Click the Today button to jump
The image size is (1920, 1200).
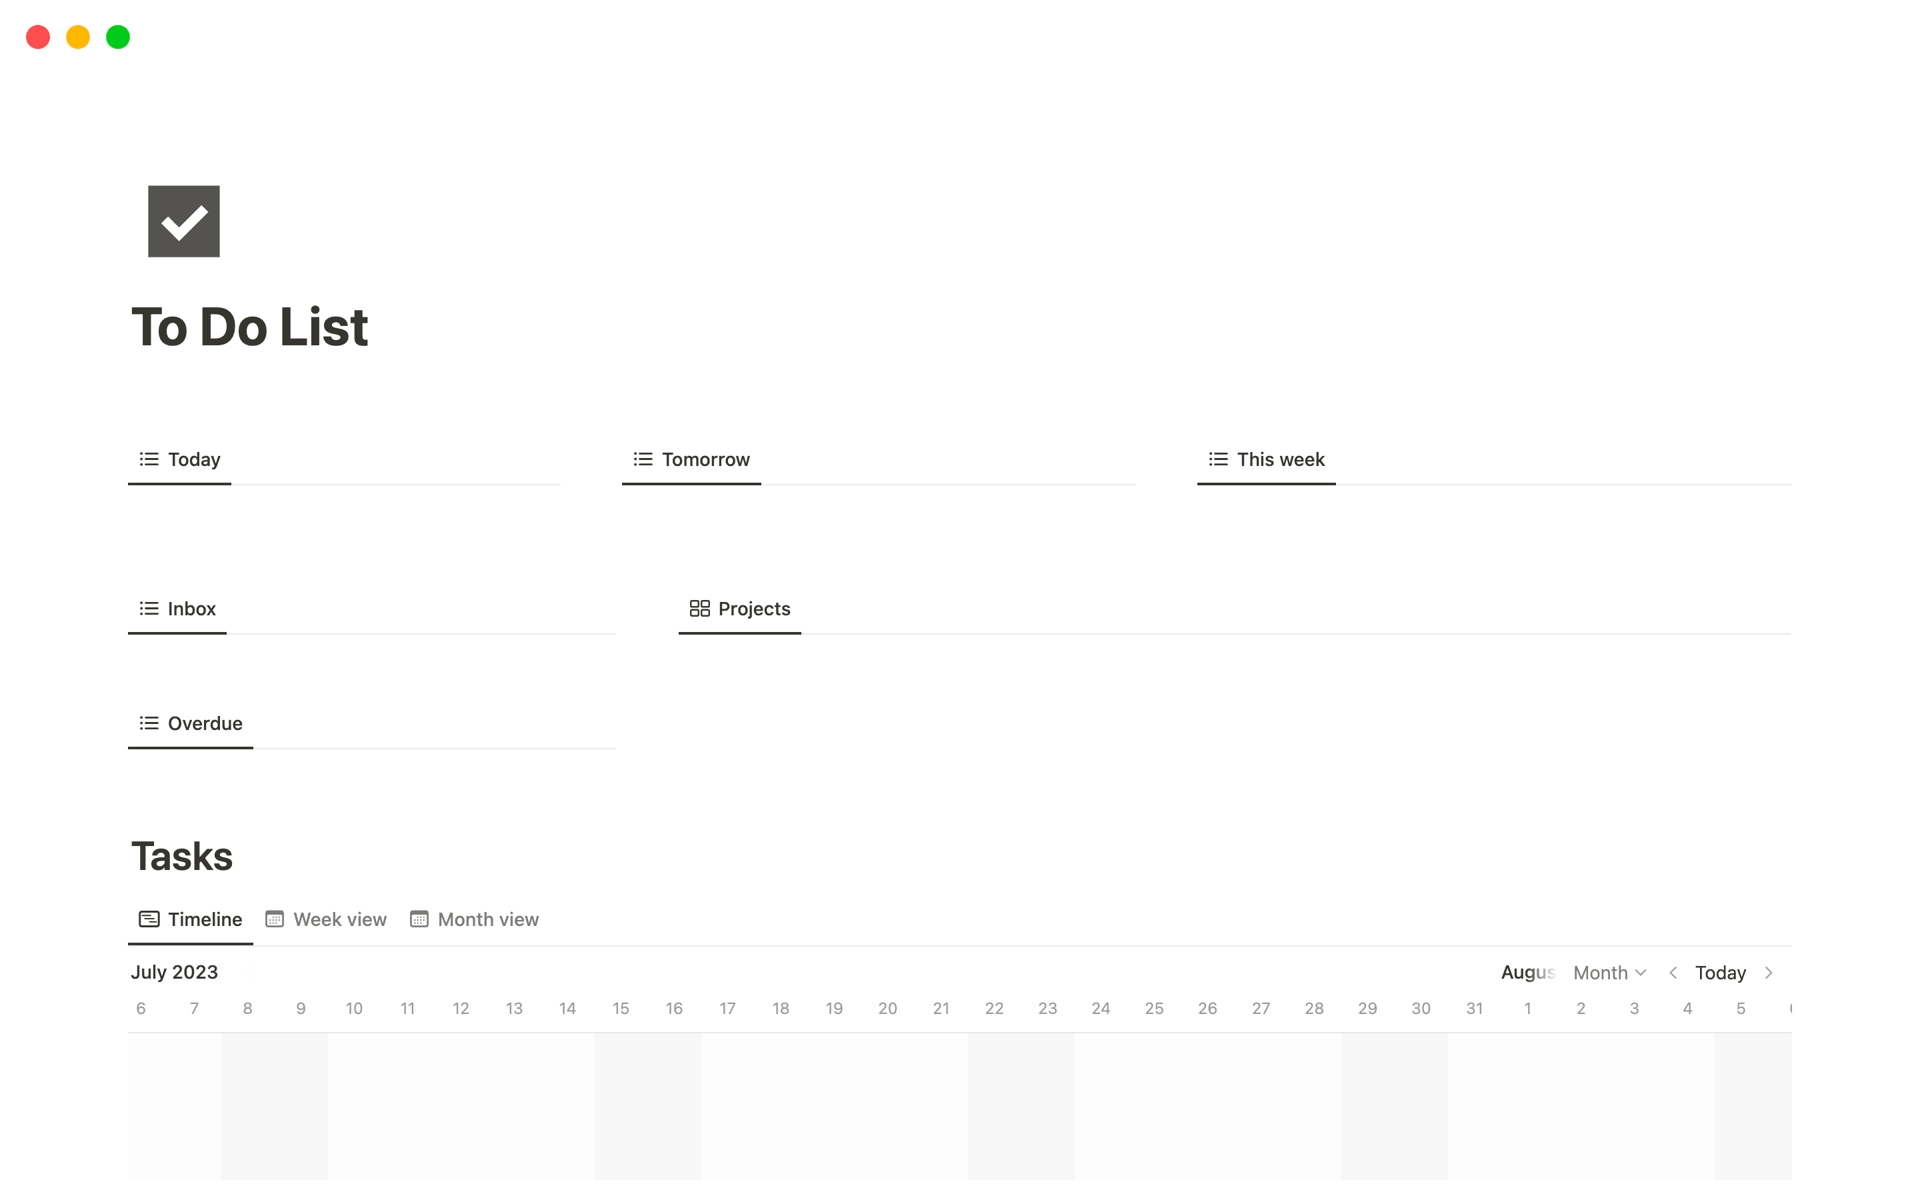[1720, 972]
